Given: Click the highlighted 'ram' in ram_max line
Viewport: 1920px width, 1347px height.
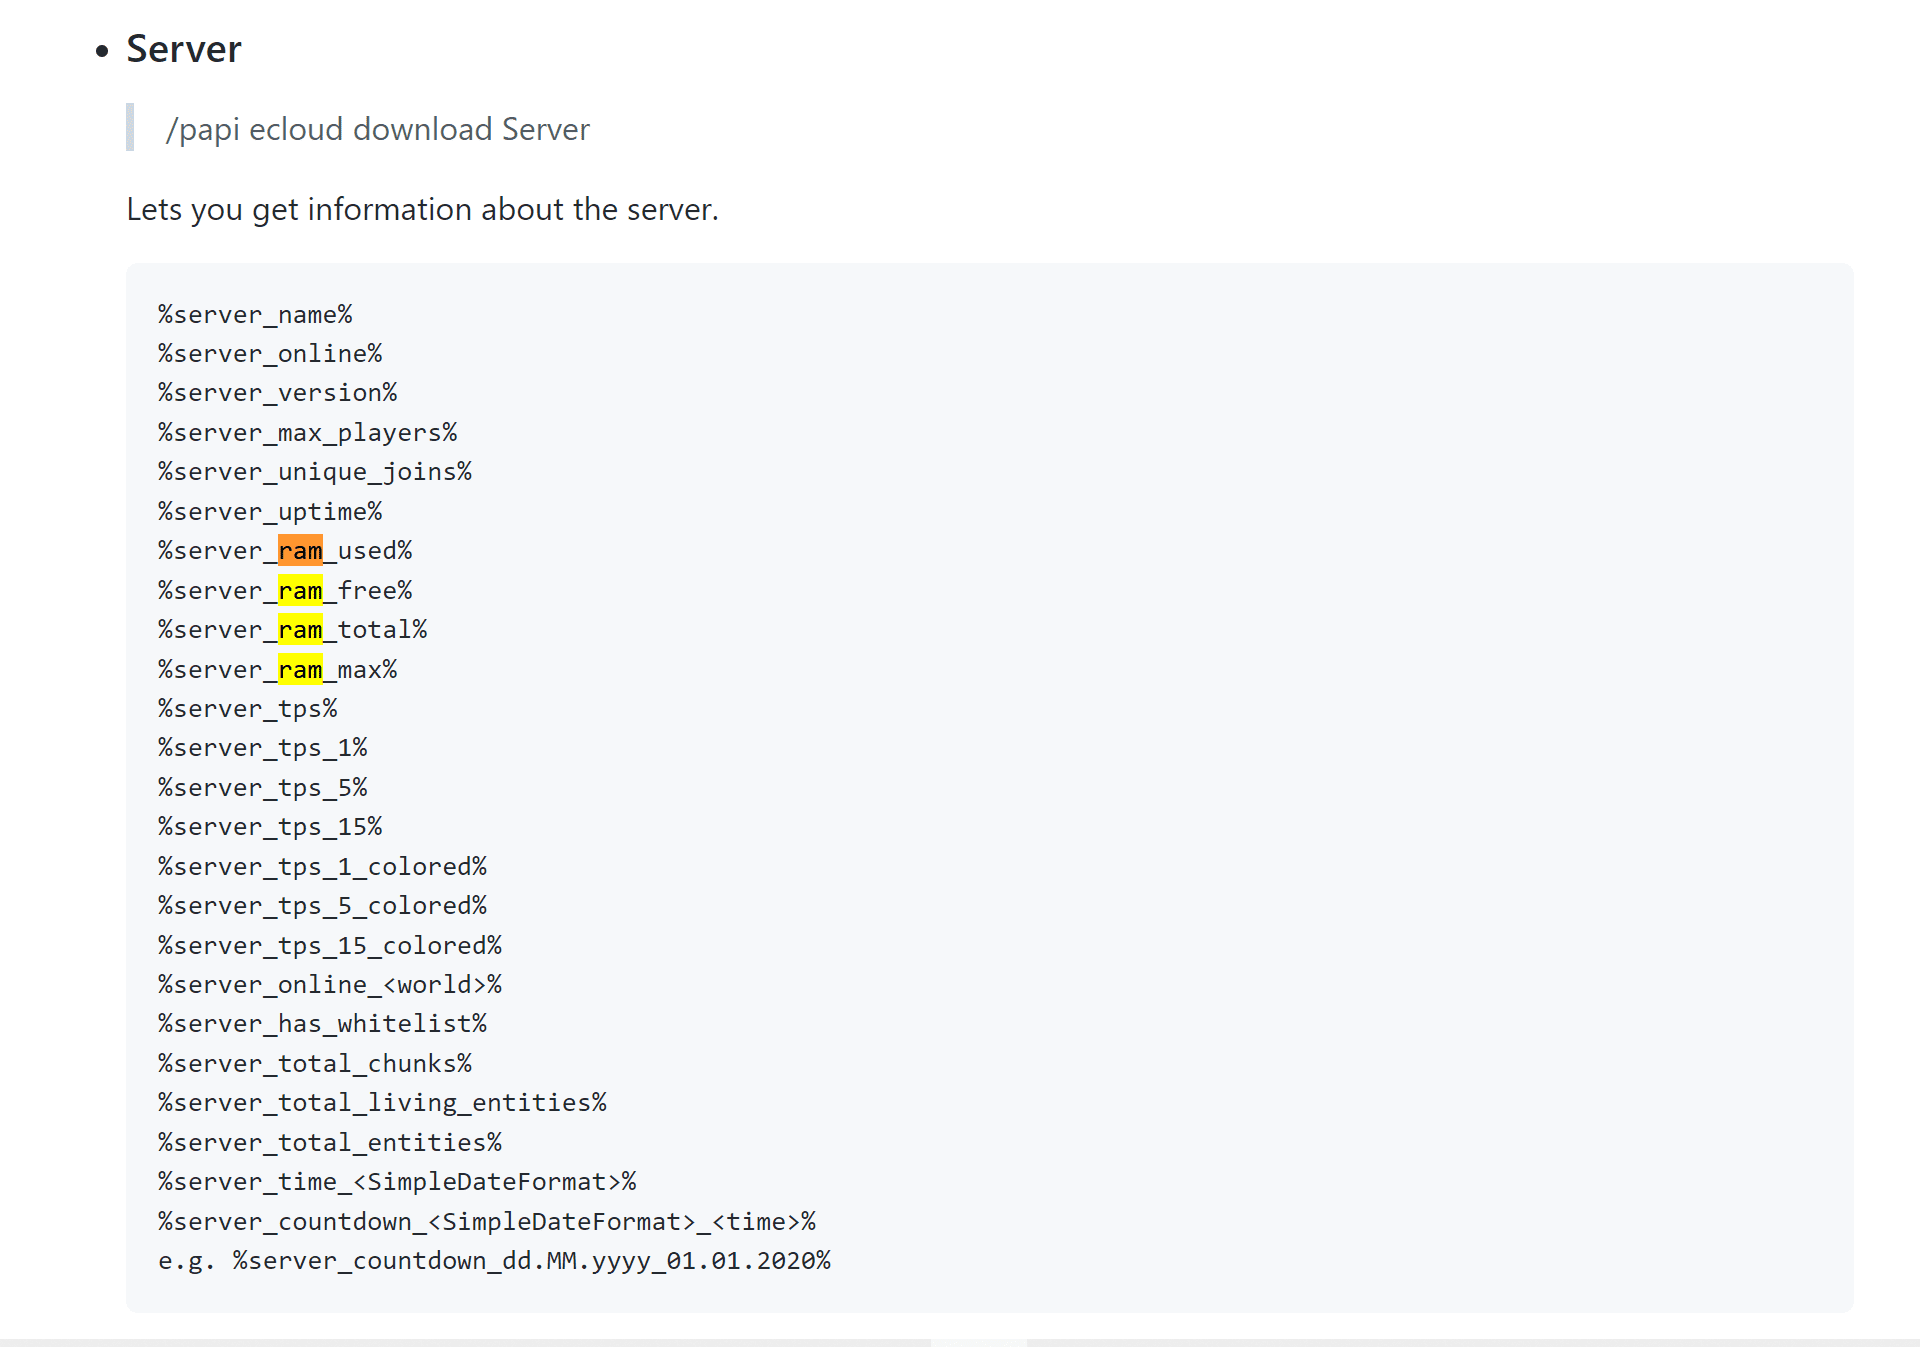Looking at the screenshot, I should (x=300, y=670).
